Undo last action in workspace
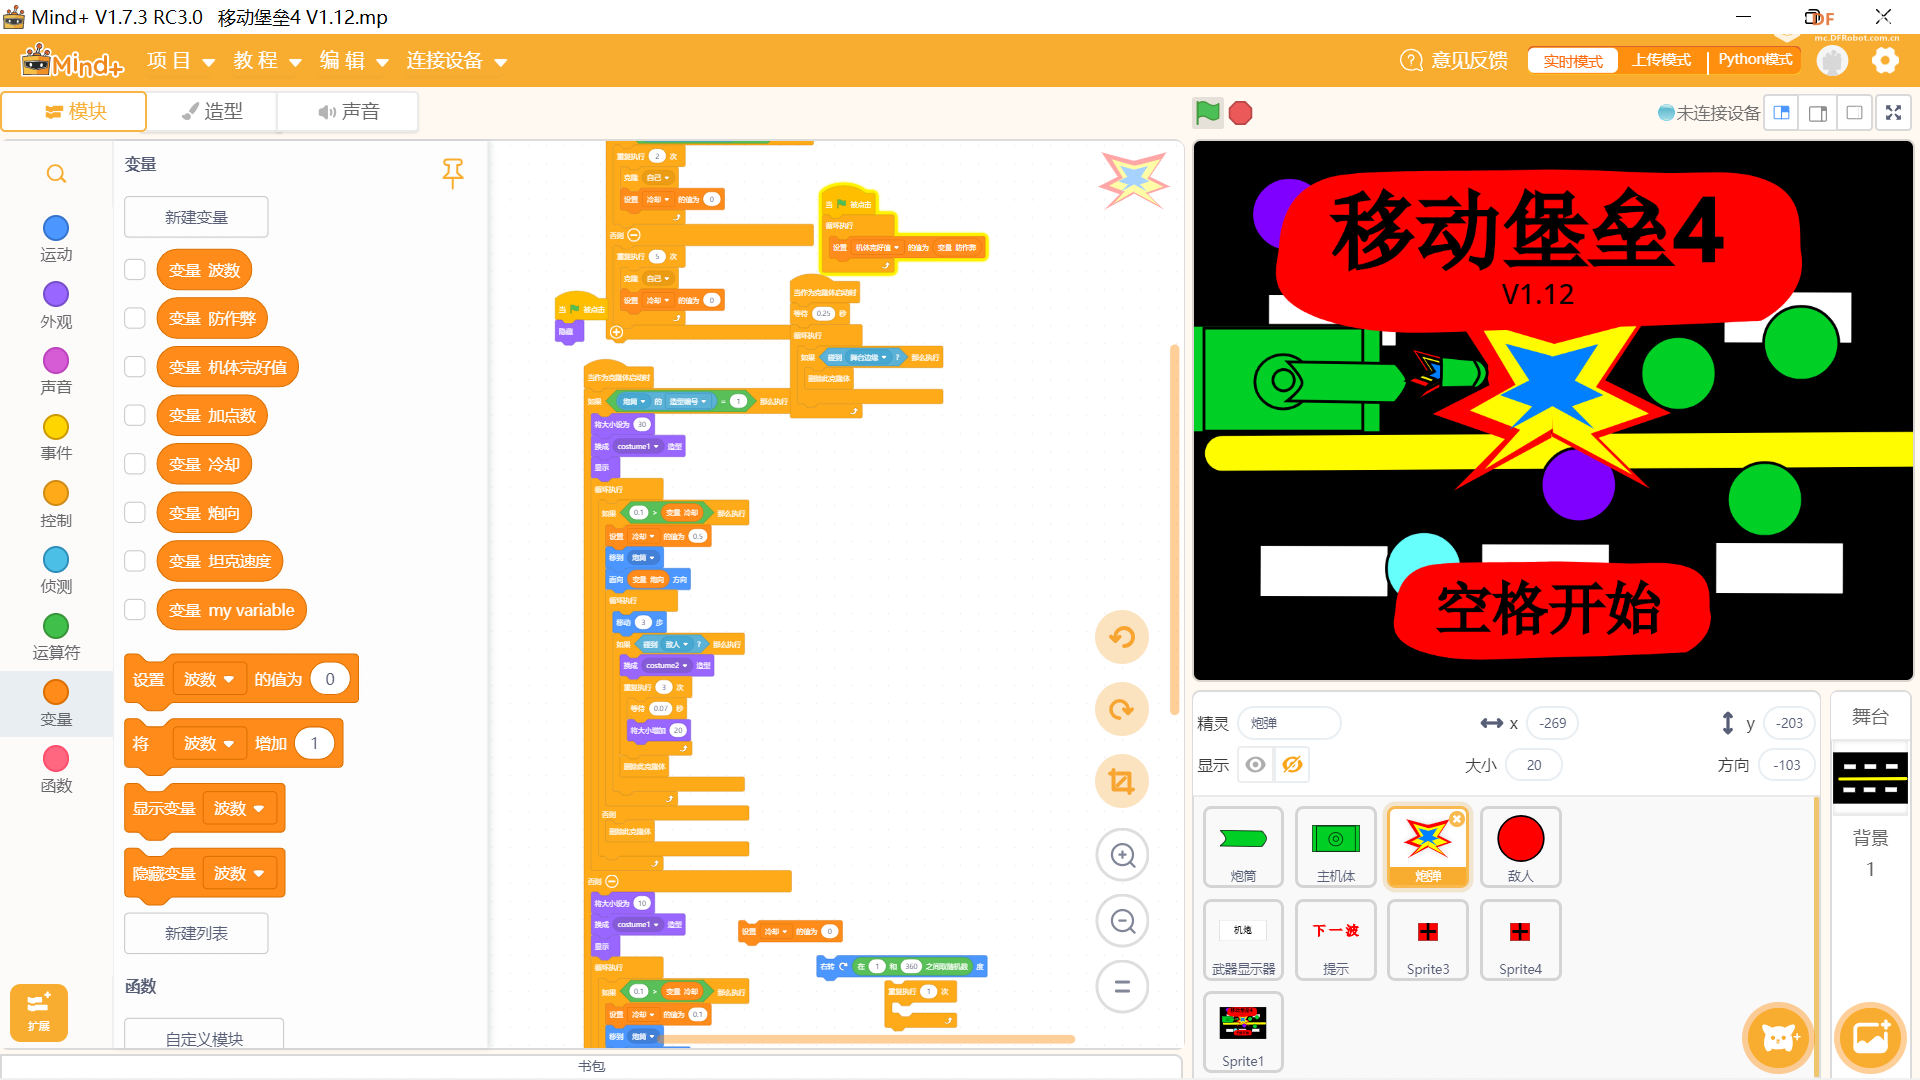1920x1080 pixels. [x=1122, y=637]
